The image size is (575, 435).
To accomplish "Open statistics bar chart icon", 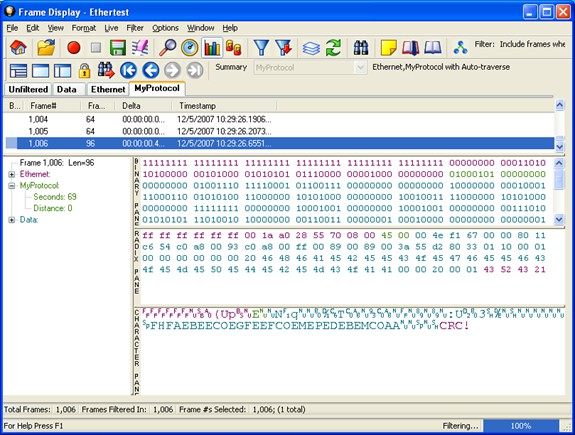I will point(212,48).
